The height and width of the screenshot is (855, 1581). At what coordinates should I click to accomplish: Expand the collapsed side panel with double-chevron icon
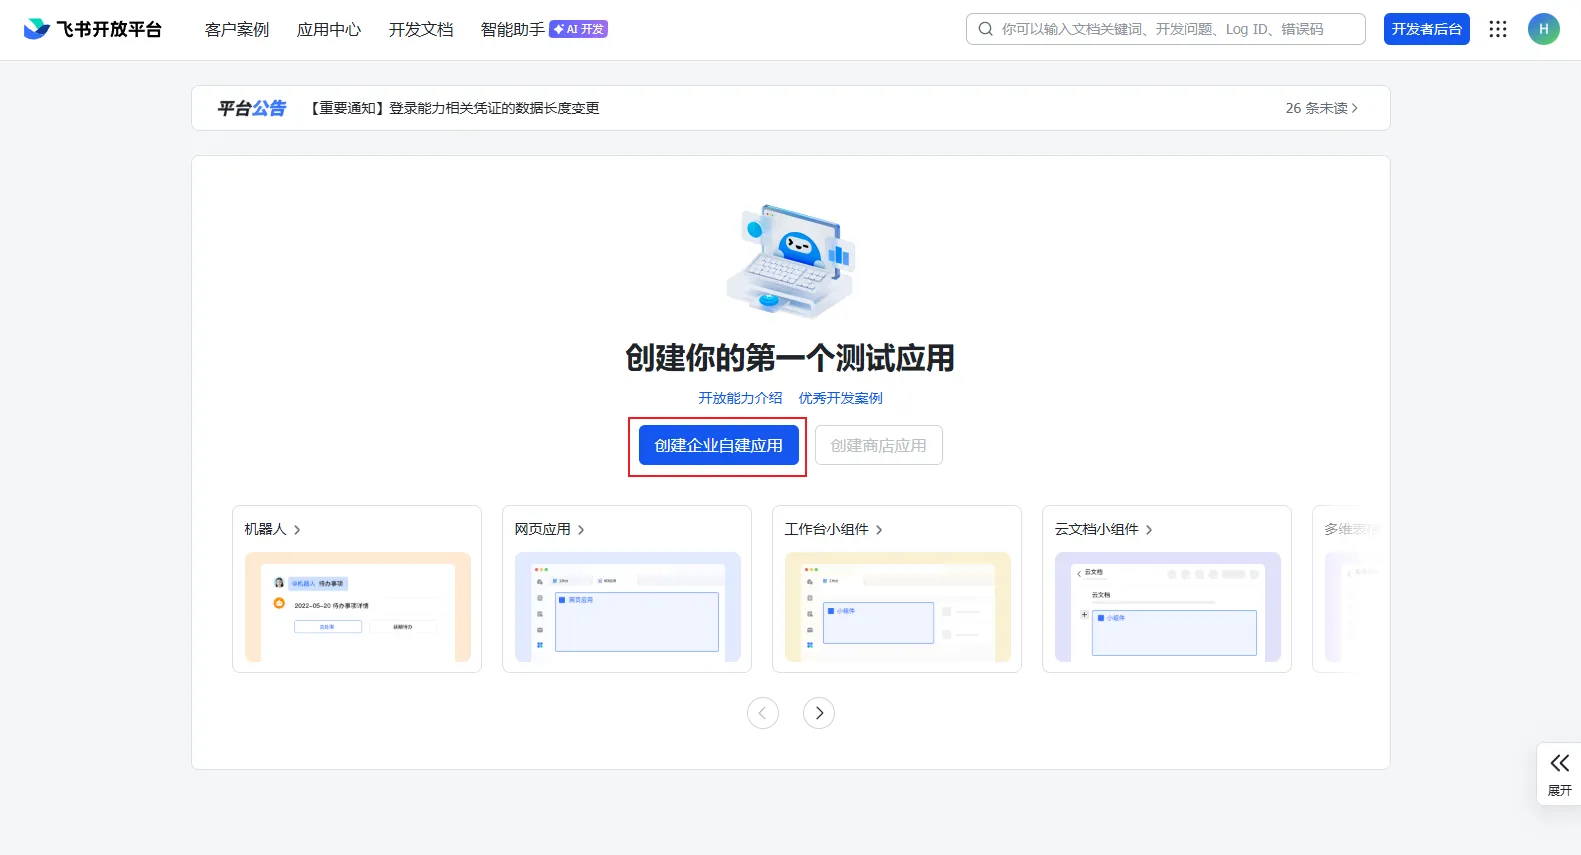(1559, 773)
